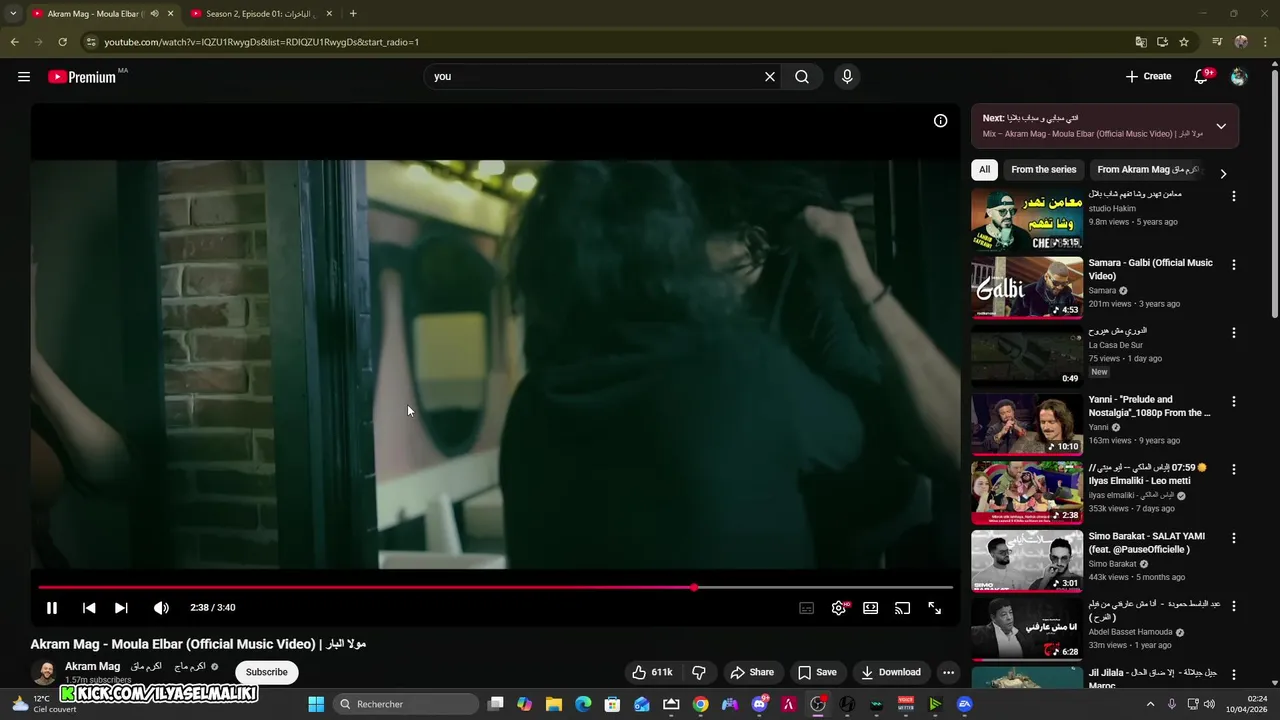Select the From the series chip
Image resolution: width=1280 pixels, height=720 pixels.
[x=1043, y=170]
